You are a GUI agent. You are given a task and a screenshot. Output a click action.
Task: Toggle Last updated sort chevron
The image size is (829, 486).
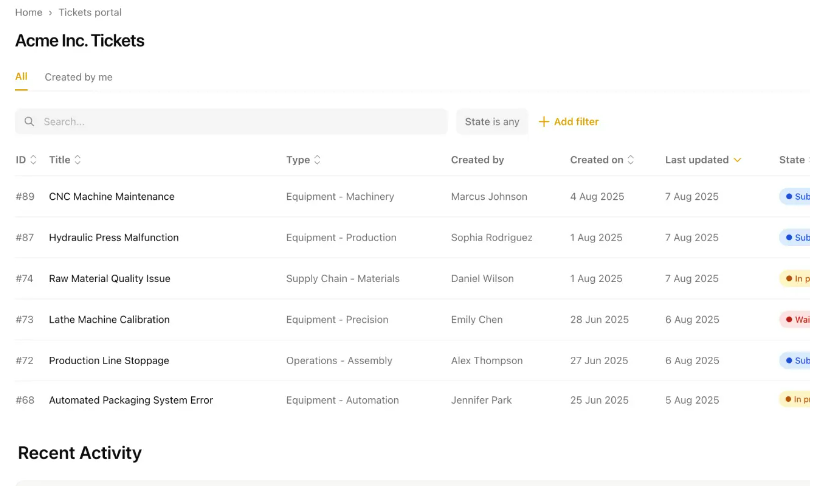coord(738,160)
